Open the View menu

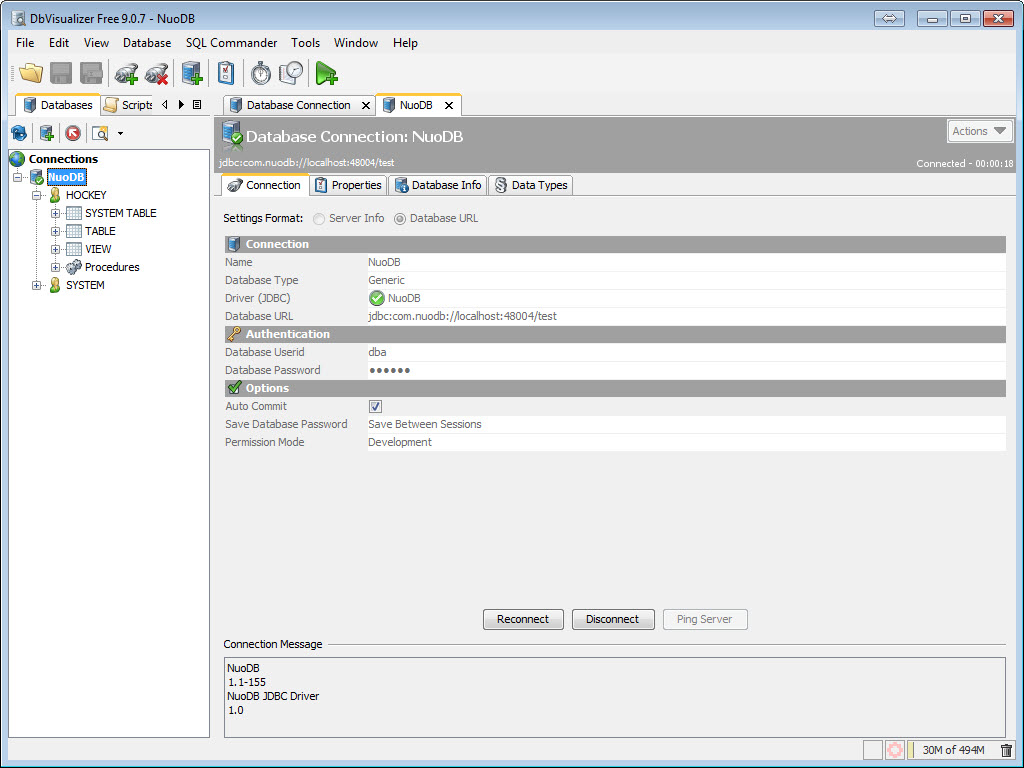96,43
